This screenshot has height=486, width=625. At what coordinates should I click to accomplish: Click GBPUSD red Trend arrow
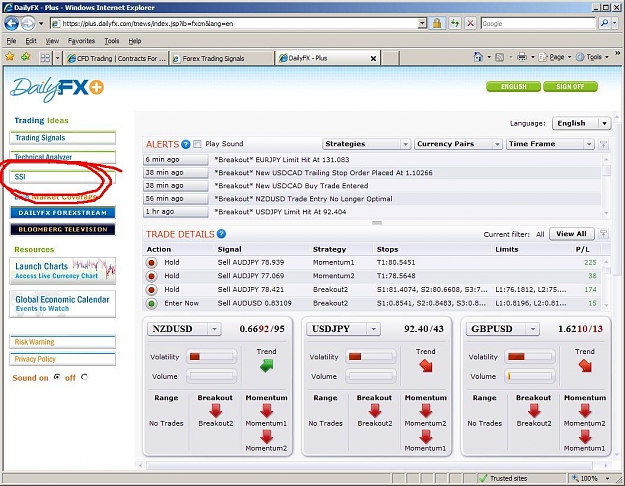[585, 366]
